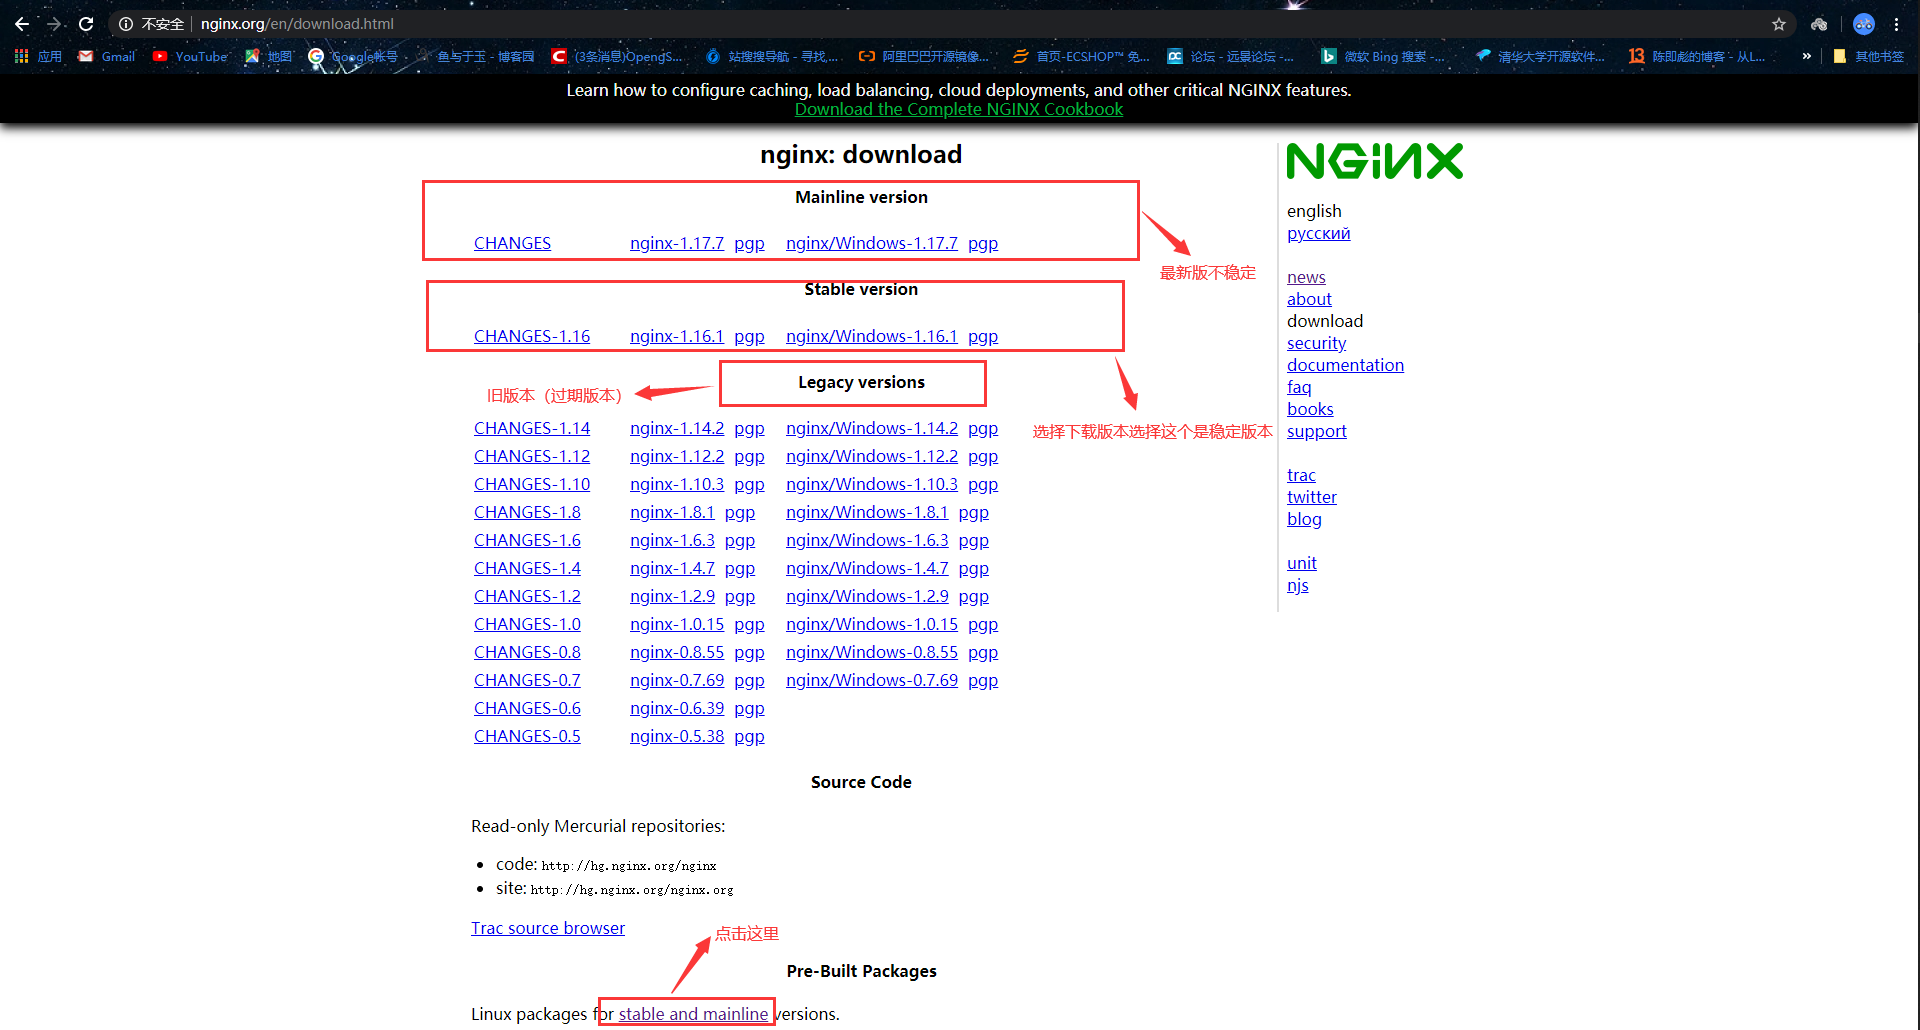Open CHANGES-1.16 link
1920x1030 pixels.
tap(532, 336)
